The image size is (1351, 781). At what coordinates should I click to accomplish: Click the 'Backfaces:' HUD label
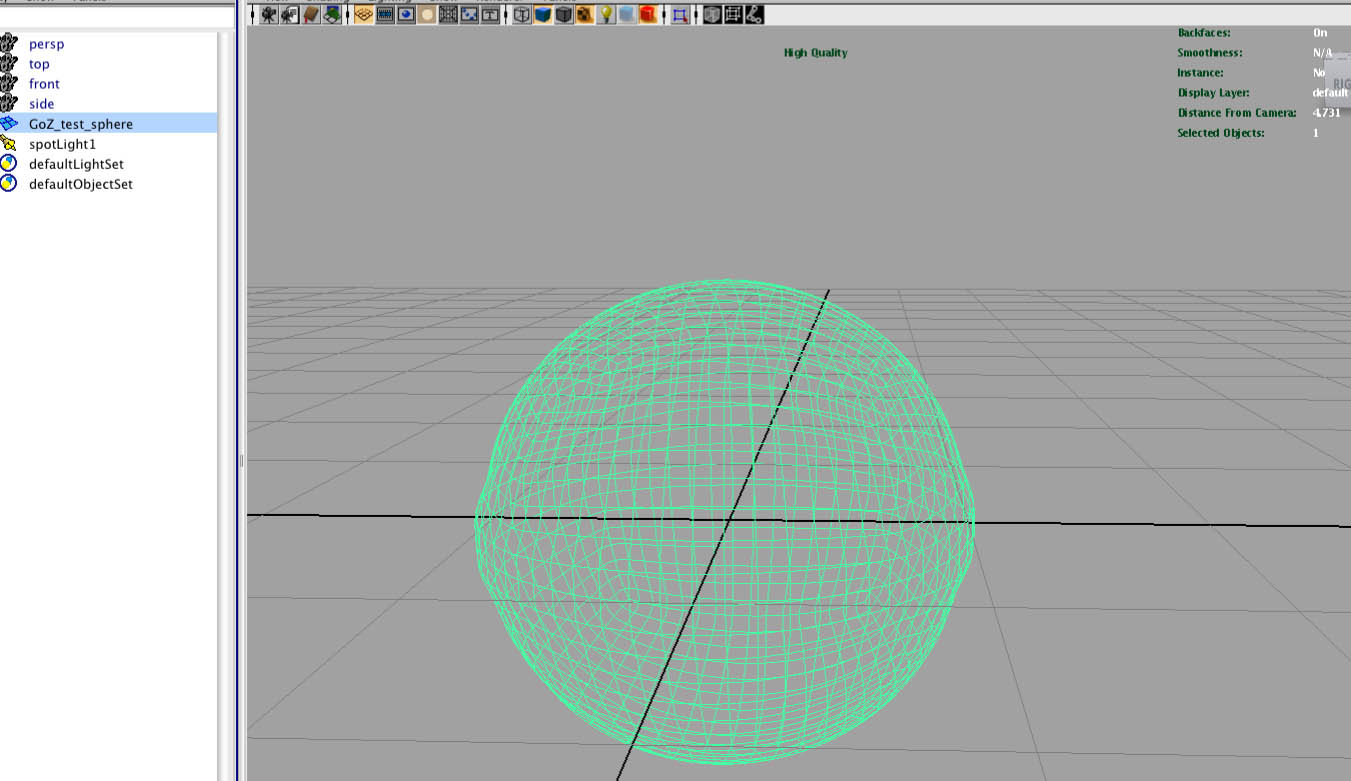[1204, 33]
